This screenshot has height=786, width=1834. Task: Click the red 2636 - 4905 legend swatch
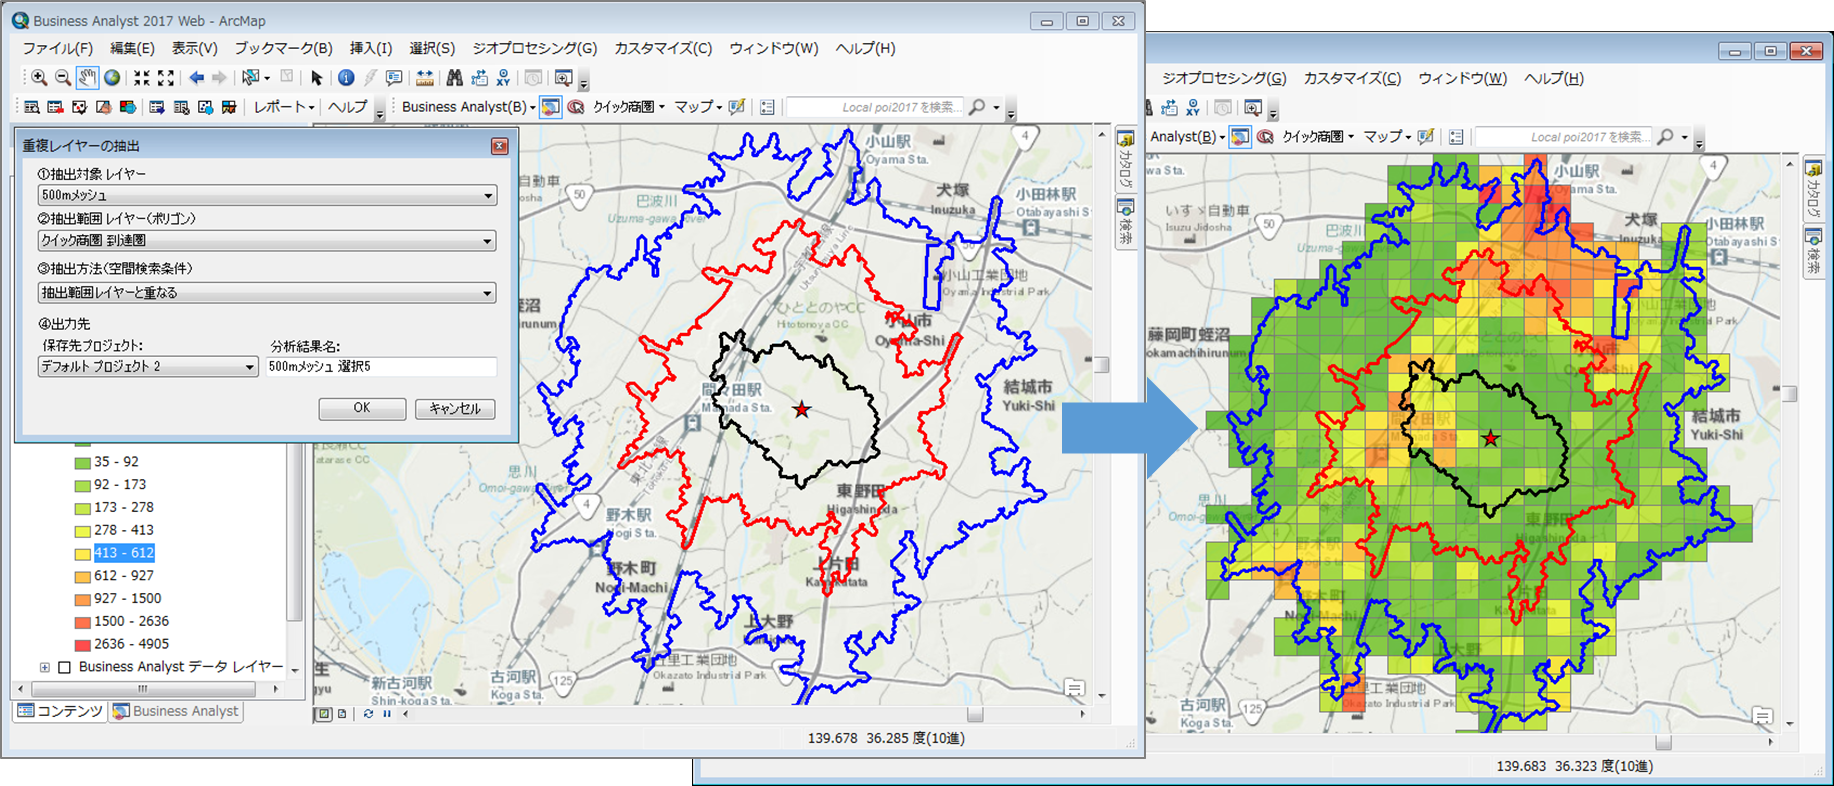click(x=83, y=645)
